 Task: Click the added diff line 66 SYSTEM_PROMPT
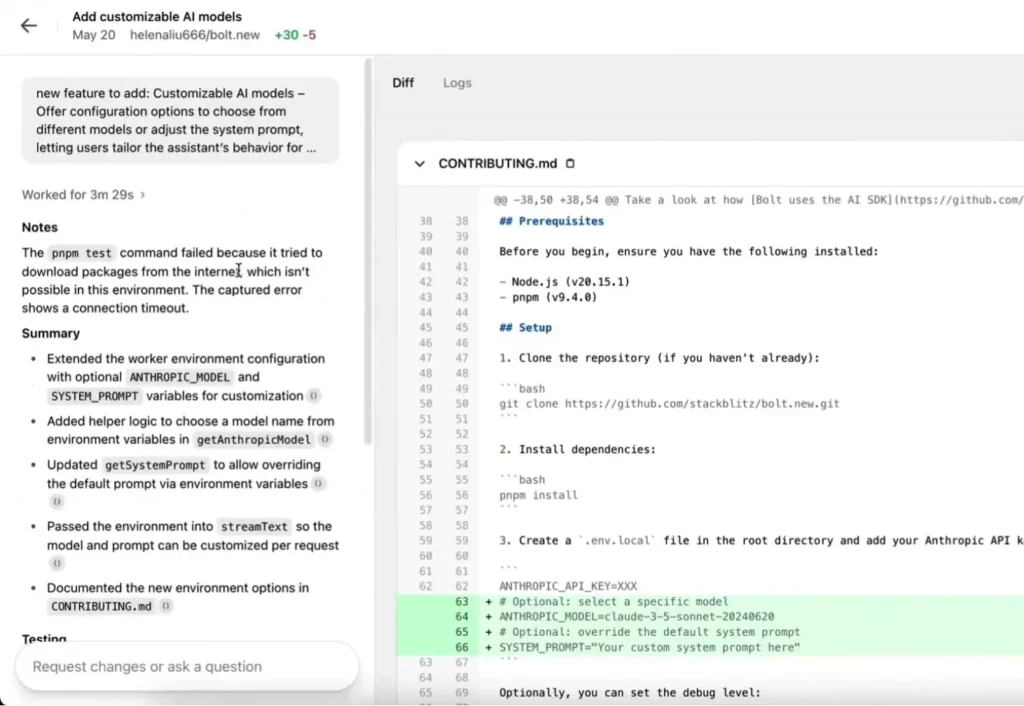[x=650, y=648]
